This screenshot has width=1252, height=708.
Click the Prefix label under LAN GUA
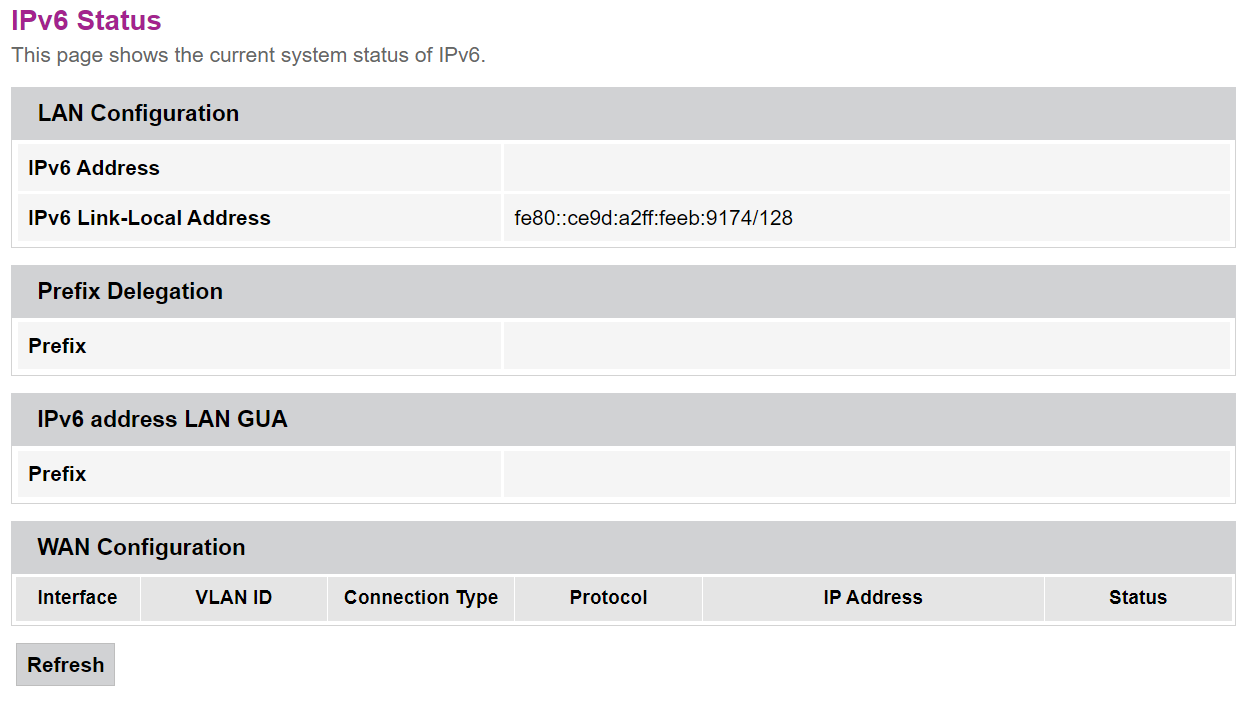[57, 474]
